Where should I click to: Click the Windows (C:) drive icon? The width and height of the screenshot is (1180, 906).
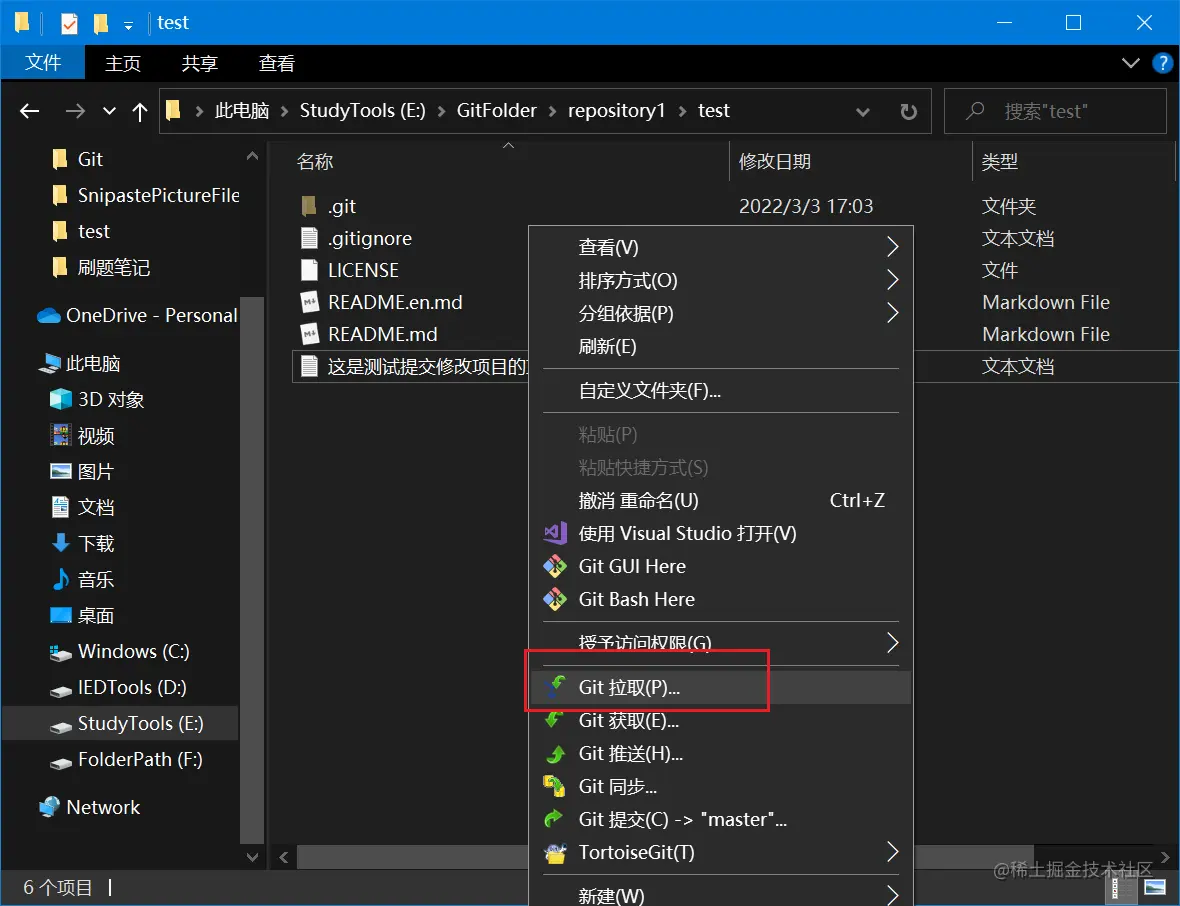60,652
